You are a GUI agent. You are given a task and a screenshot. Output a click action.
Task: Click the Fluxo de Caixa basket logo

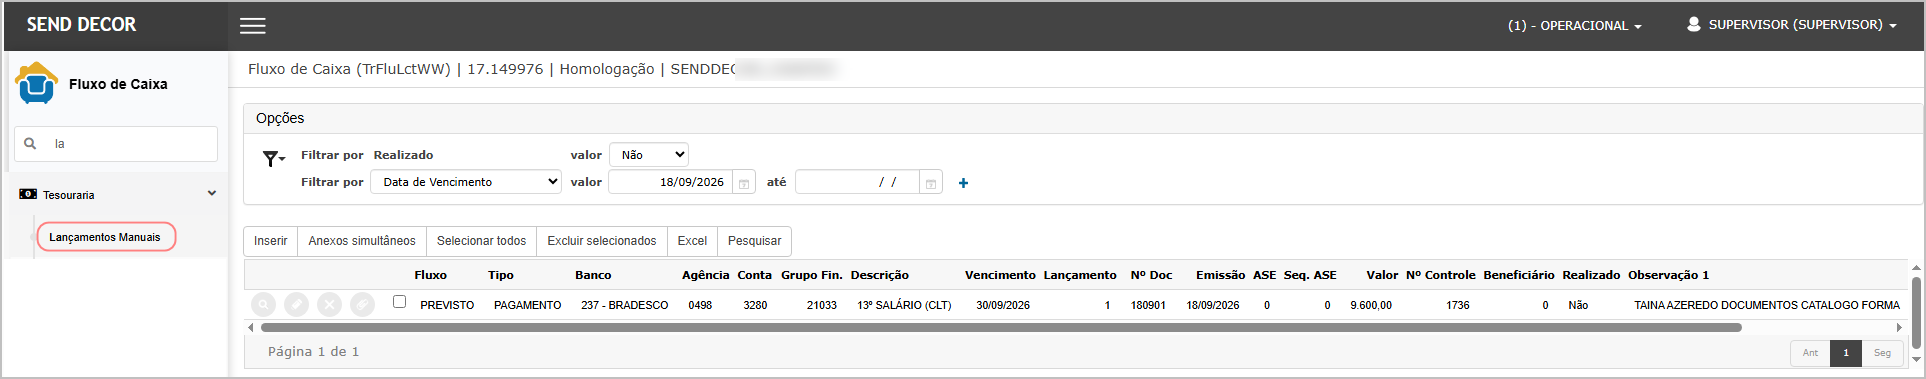click(x=36, y=83)
